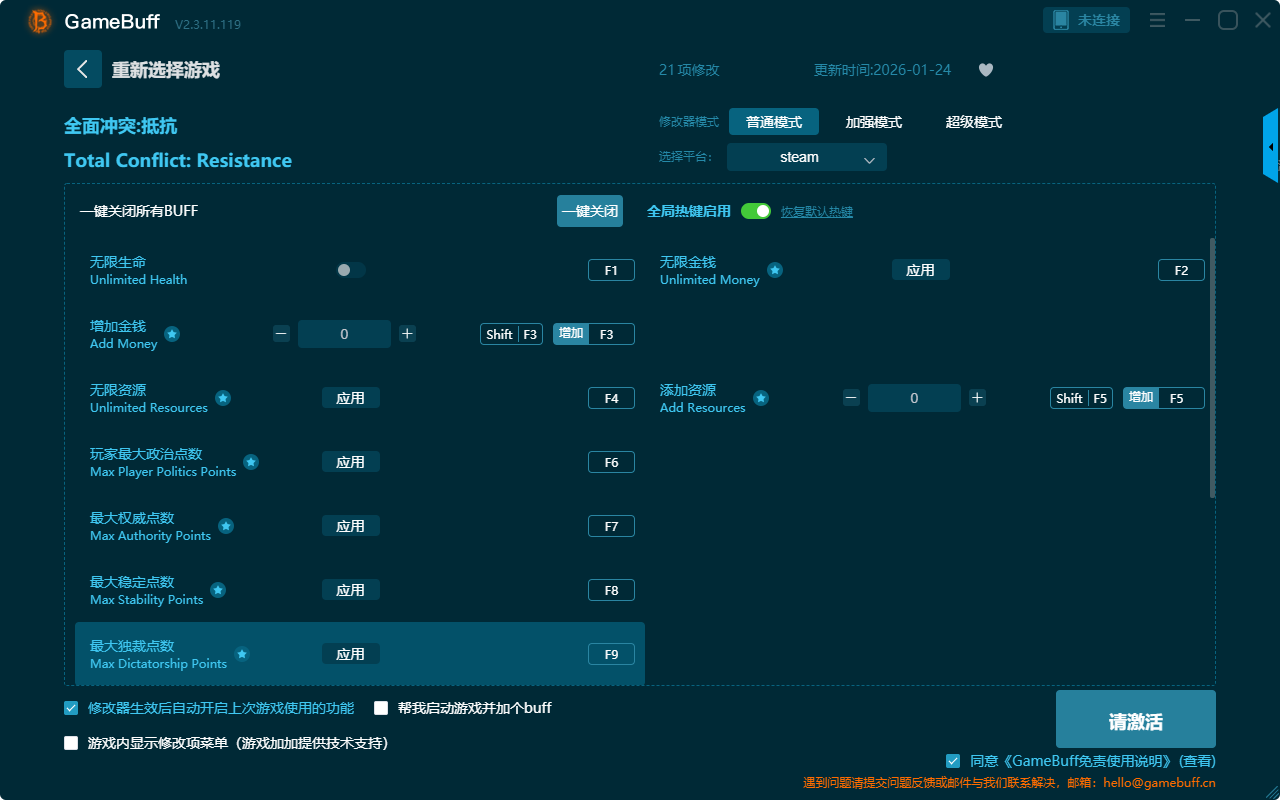Disable the global hotkey toggle
Image resolution: width=1280 pixels, height=800 pixels.
tap(756, 211)
